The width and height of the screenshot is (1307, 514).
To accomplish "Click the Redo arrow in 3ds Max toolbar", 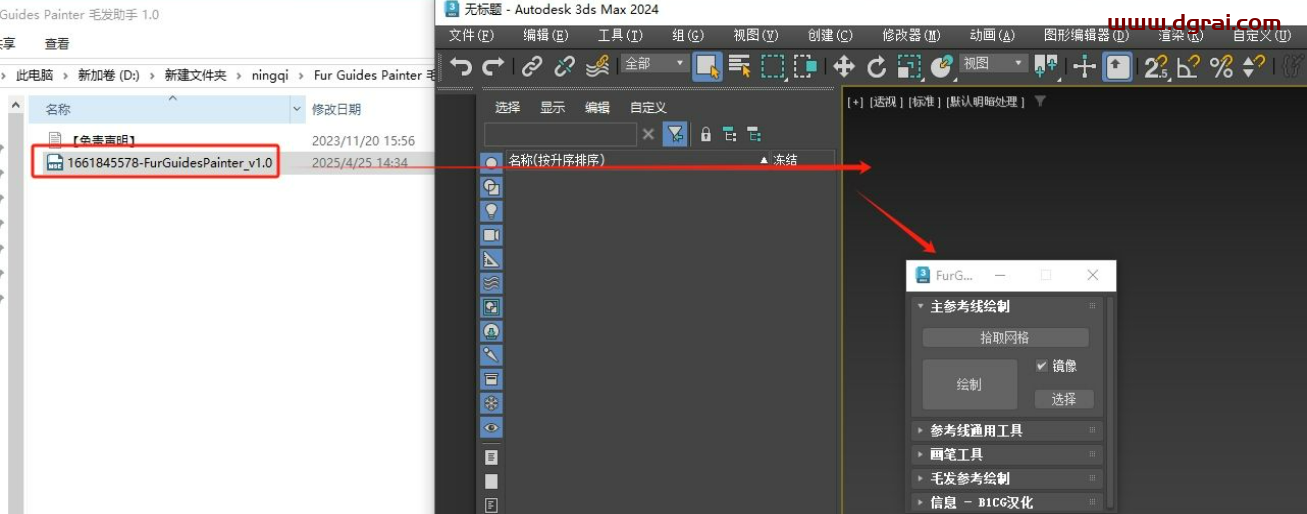I will coord(494,67).
